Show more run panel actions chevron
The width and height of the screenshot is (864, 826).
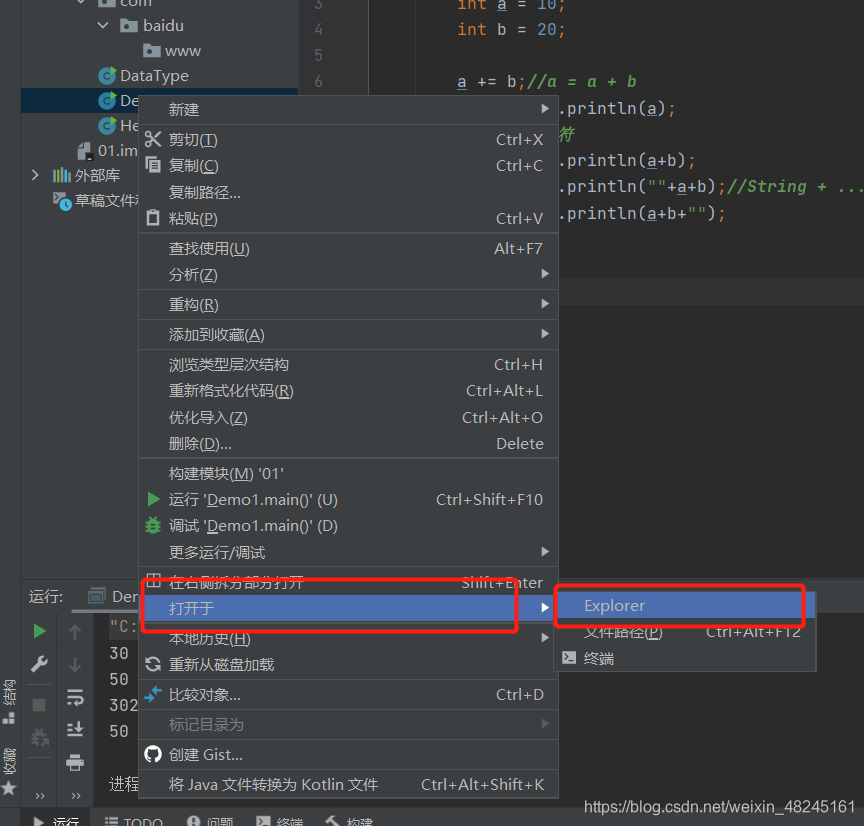pyautogui.click(x=75, y=795)
